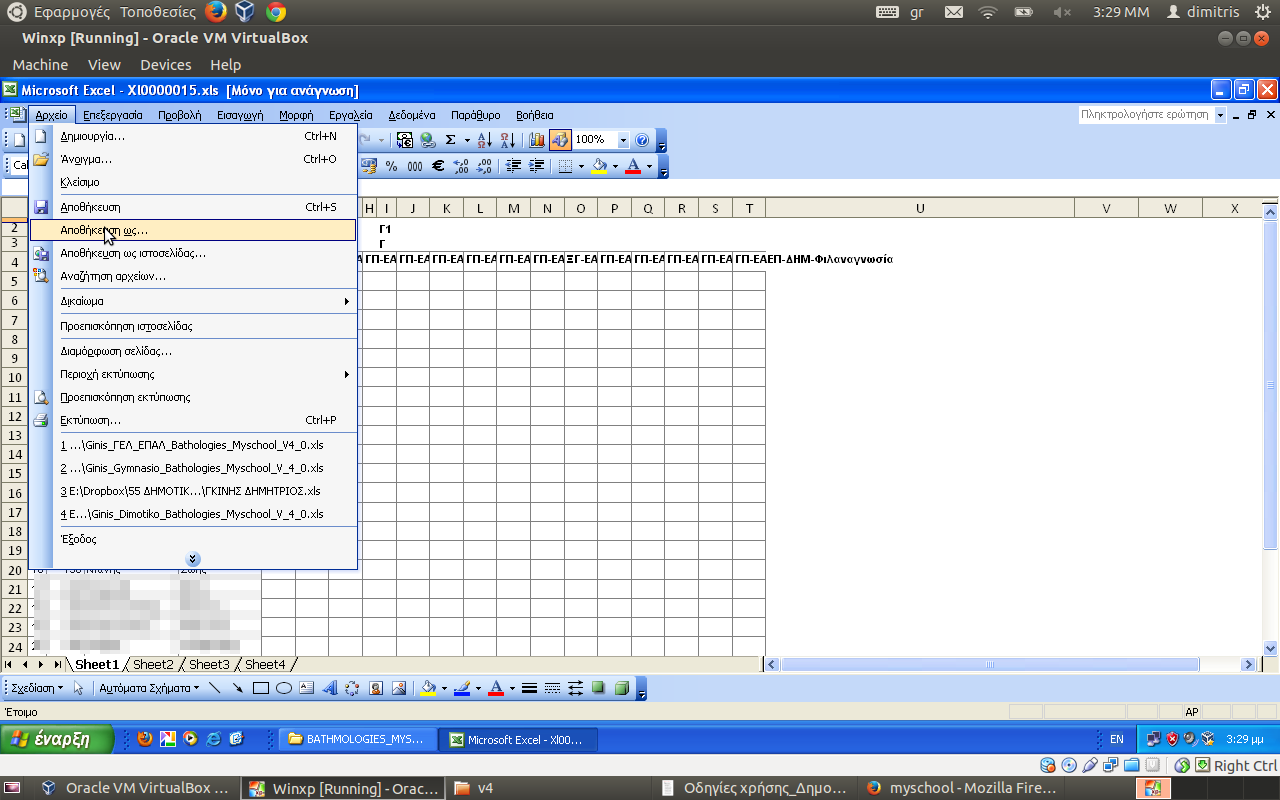This screenshot has height=800, width=1280.
Task: Choose Εκτύπωση… menu entry
Action: click(x=193, y=420)
